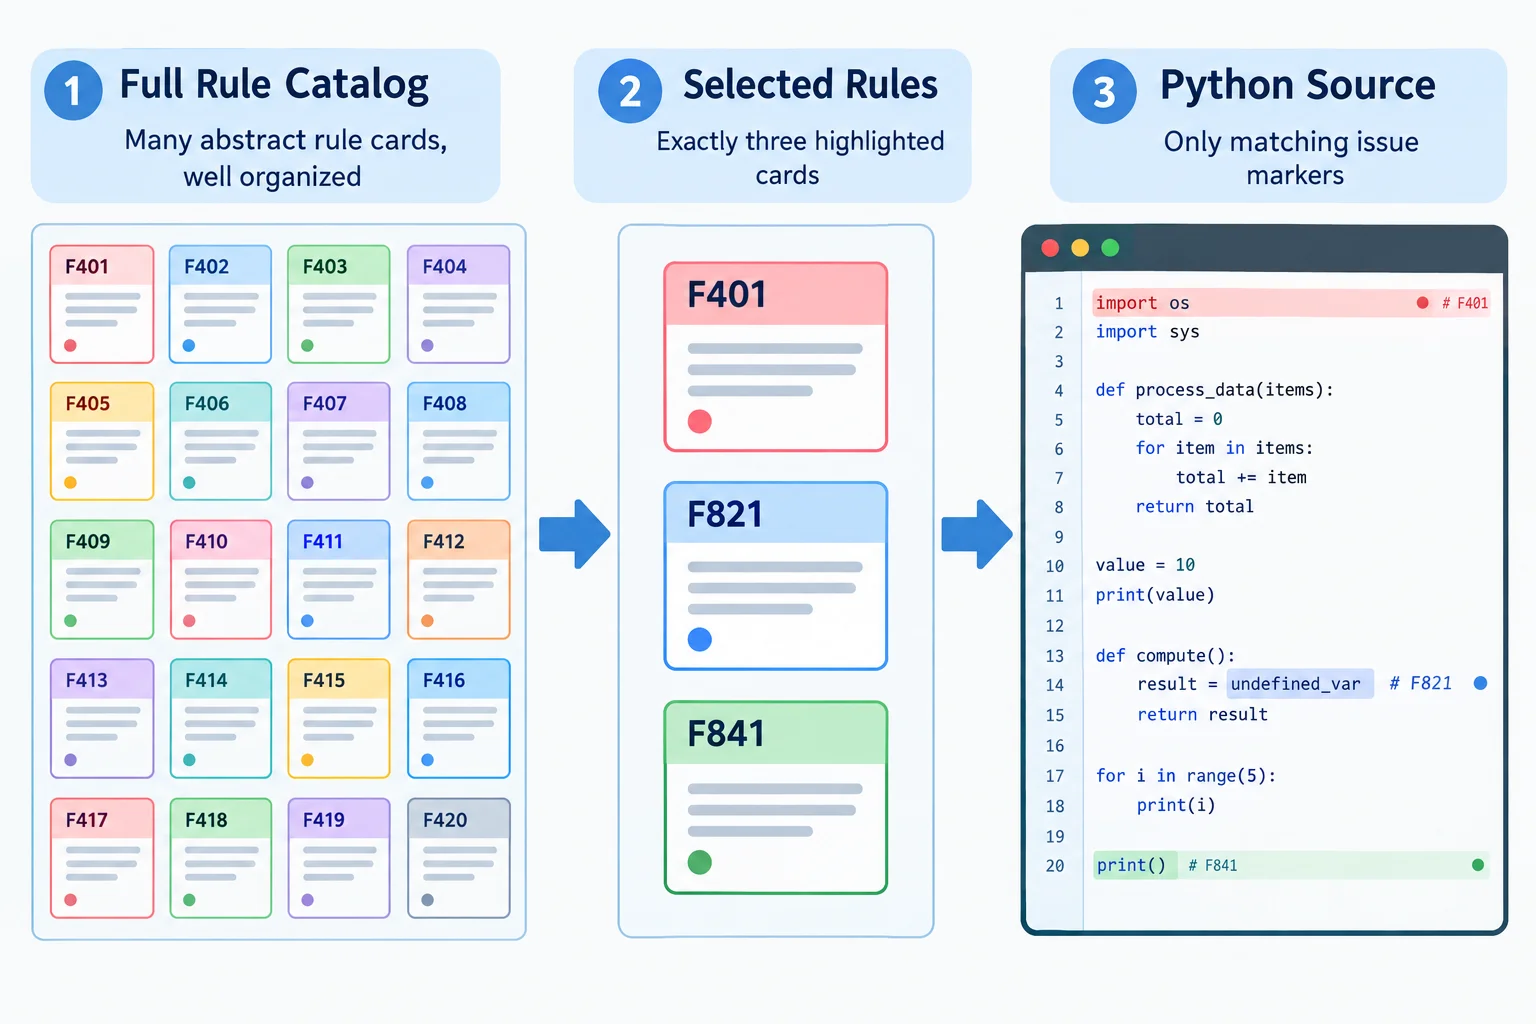Click the 'print(value)' line
This screenshot has height=1024, width=1536.
(x=1155, y=595)
